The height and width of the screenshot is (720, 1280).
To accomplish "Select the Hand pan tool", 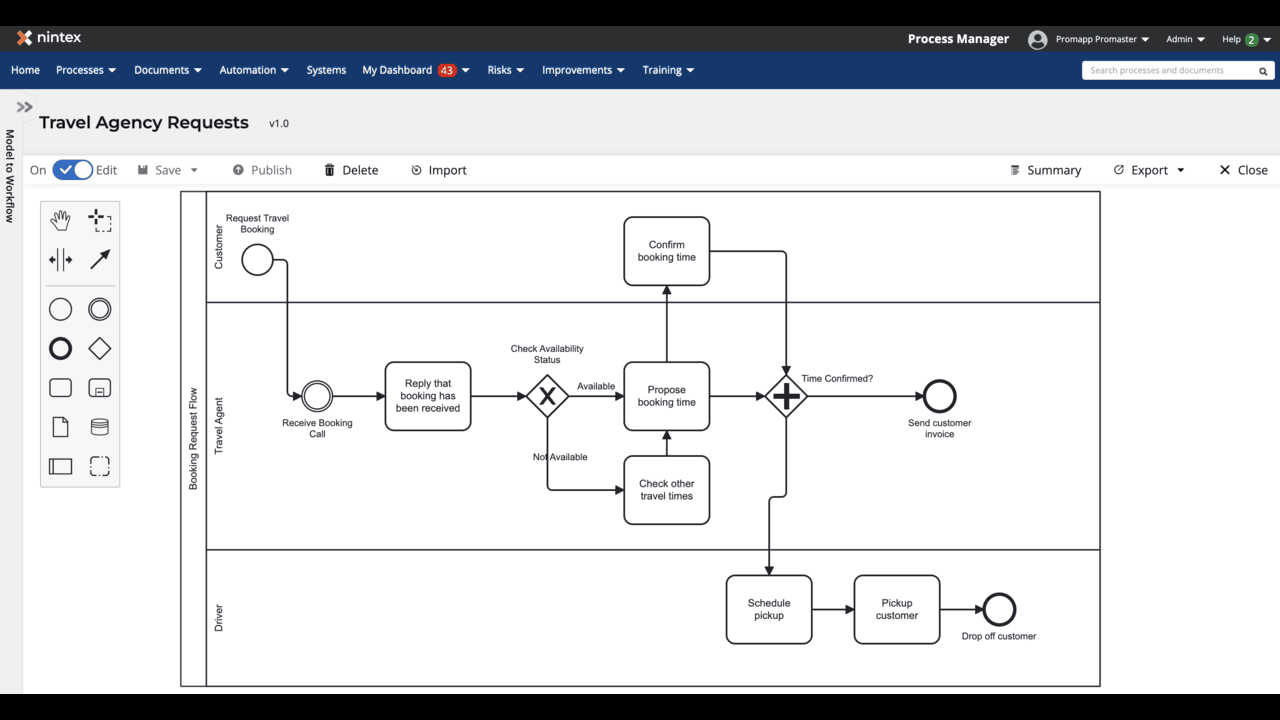I will (x=61, y=221).
